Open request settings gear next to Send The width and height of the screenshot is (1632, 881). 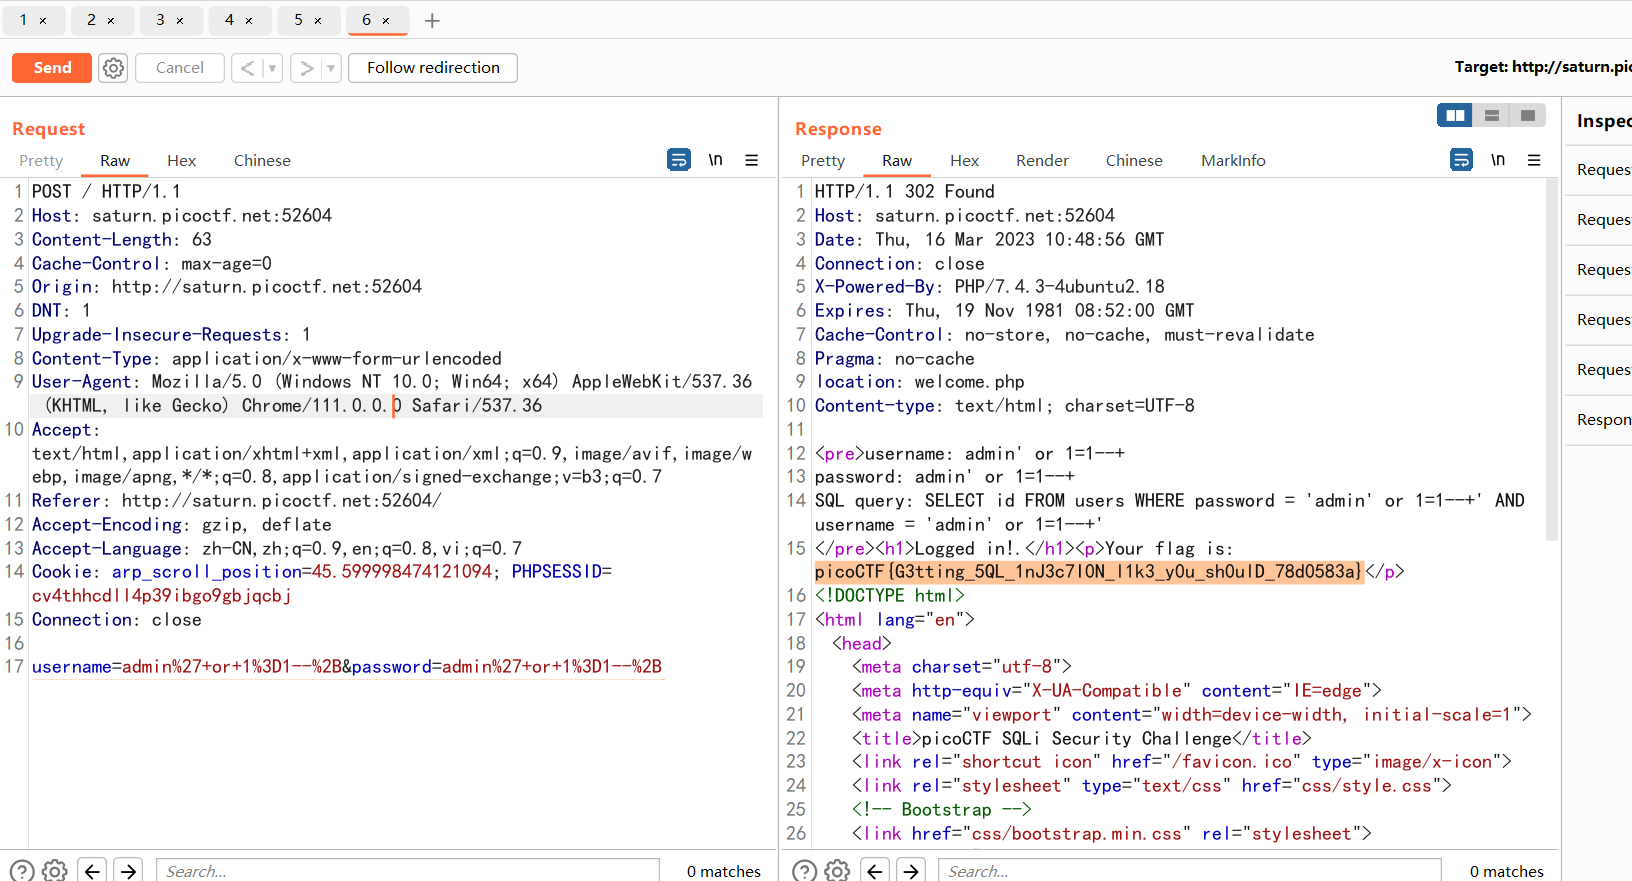(x=114, y=68)
